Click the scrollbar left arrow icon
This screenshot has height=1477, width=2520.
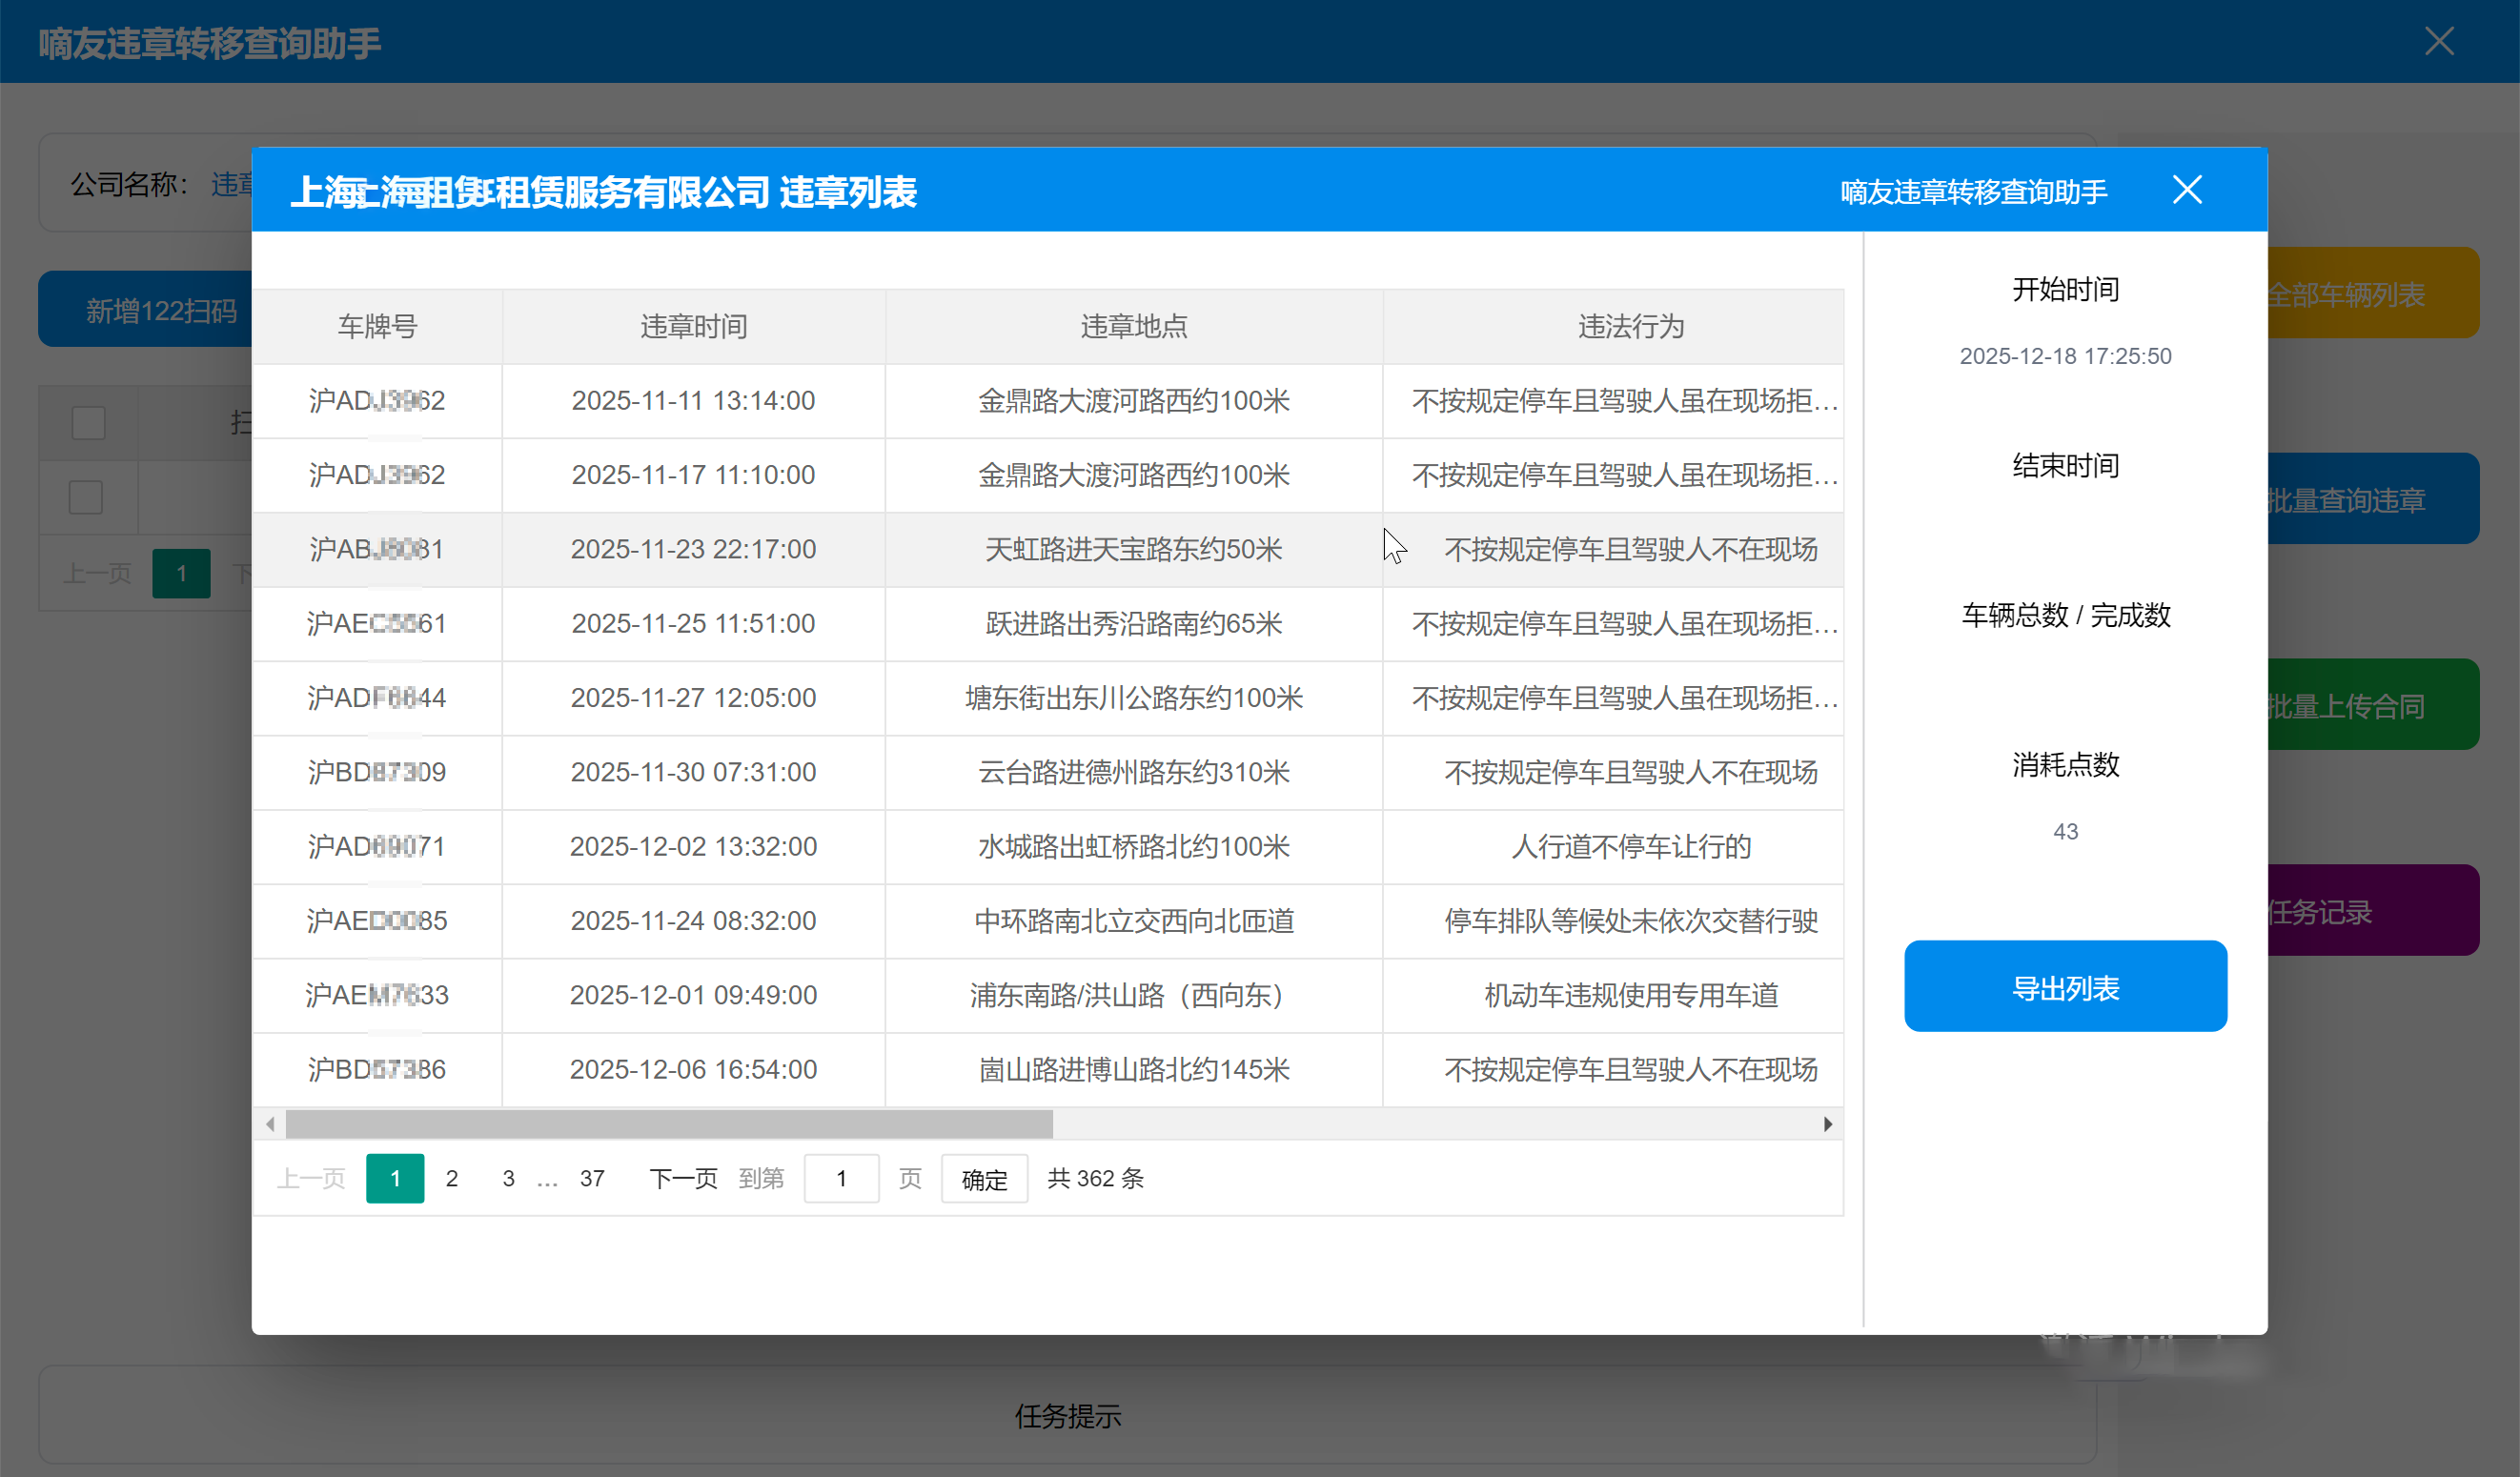tap(270, 1124)
